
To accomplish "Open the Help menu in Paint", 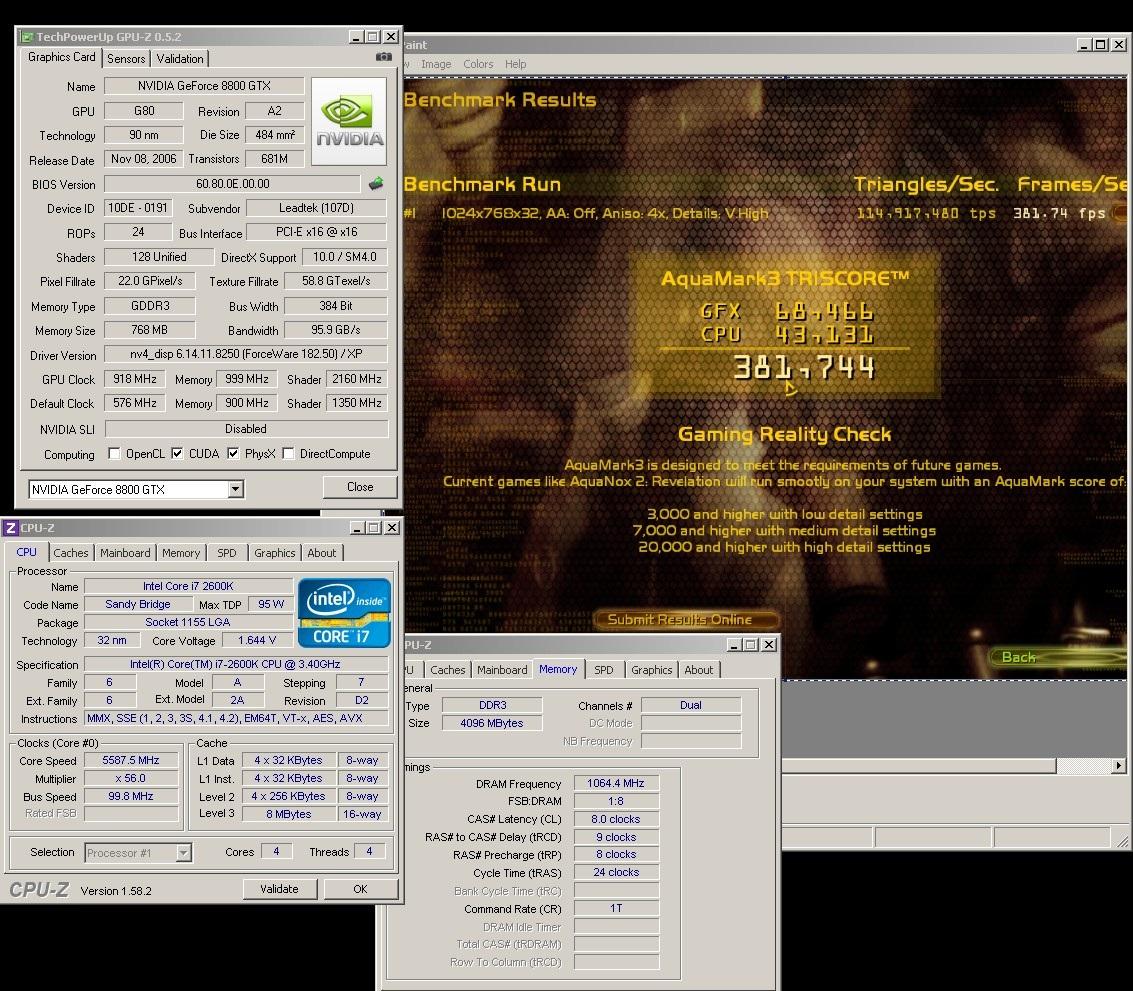I will point(515,64).
